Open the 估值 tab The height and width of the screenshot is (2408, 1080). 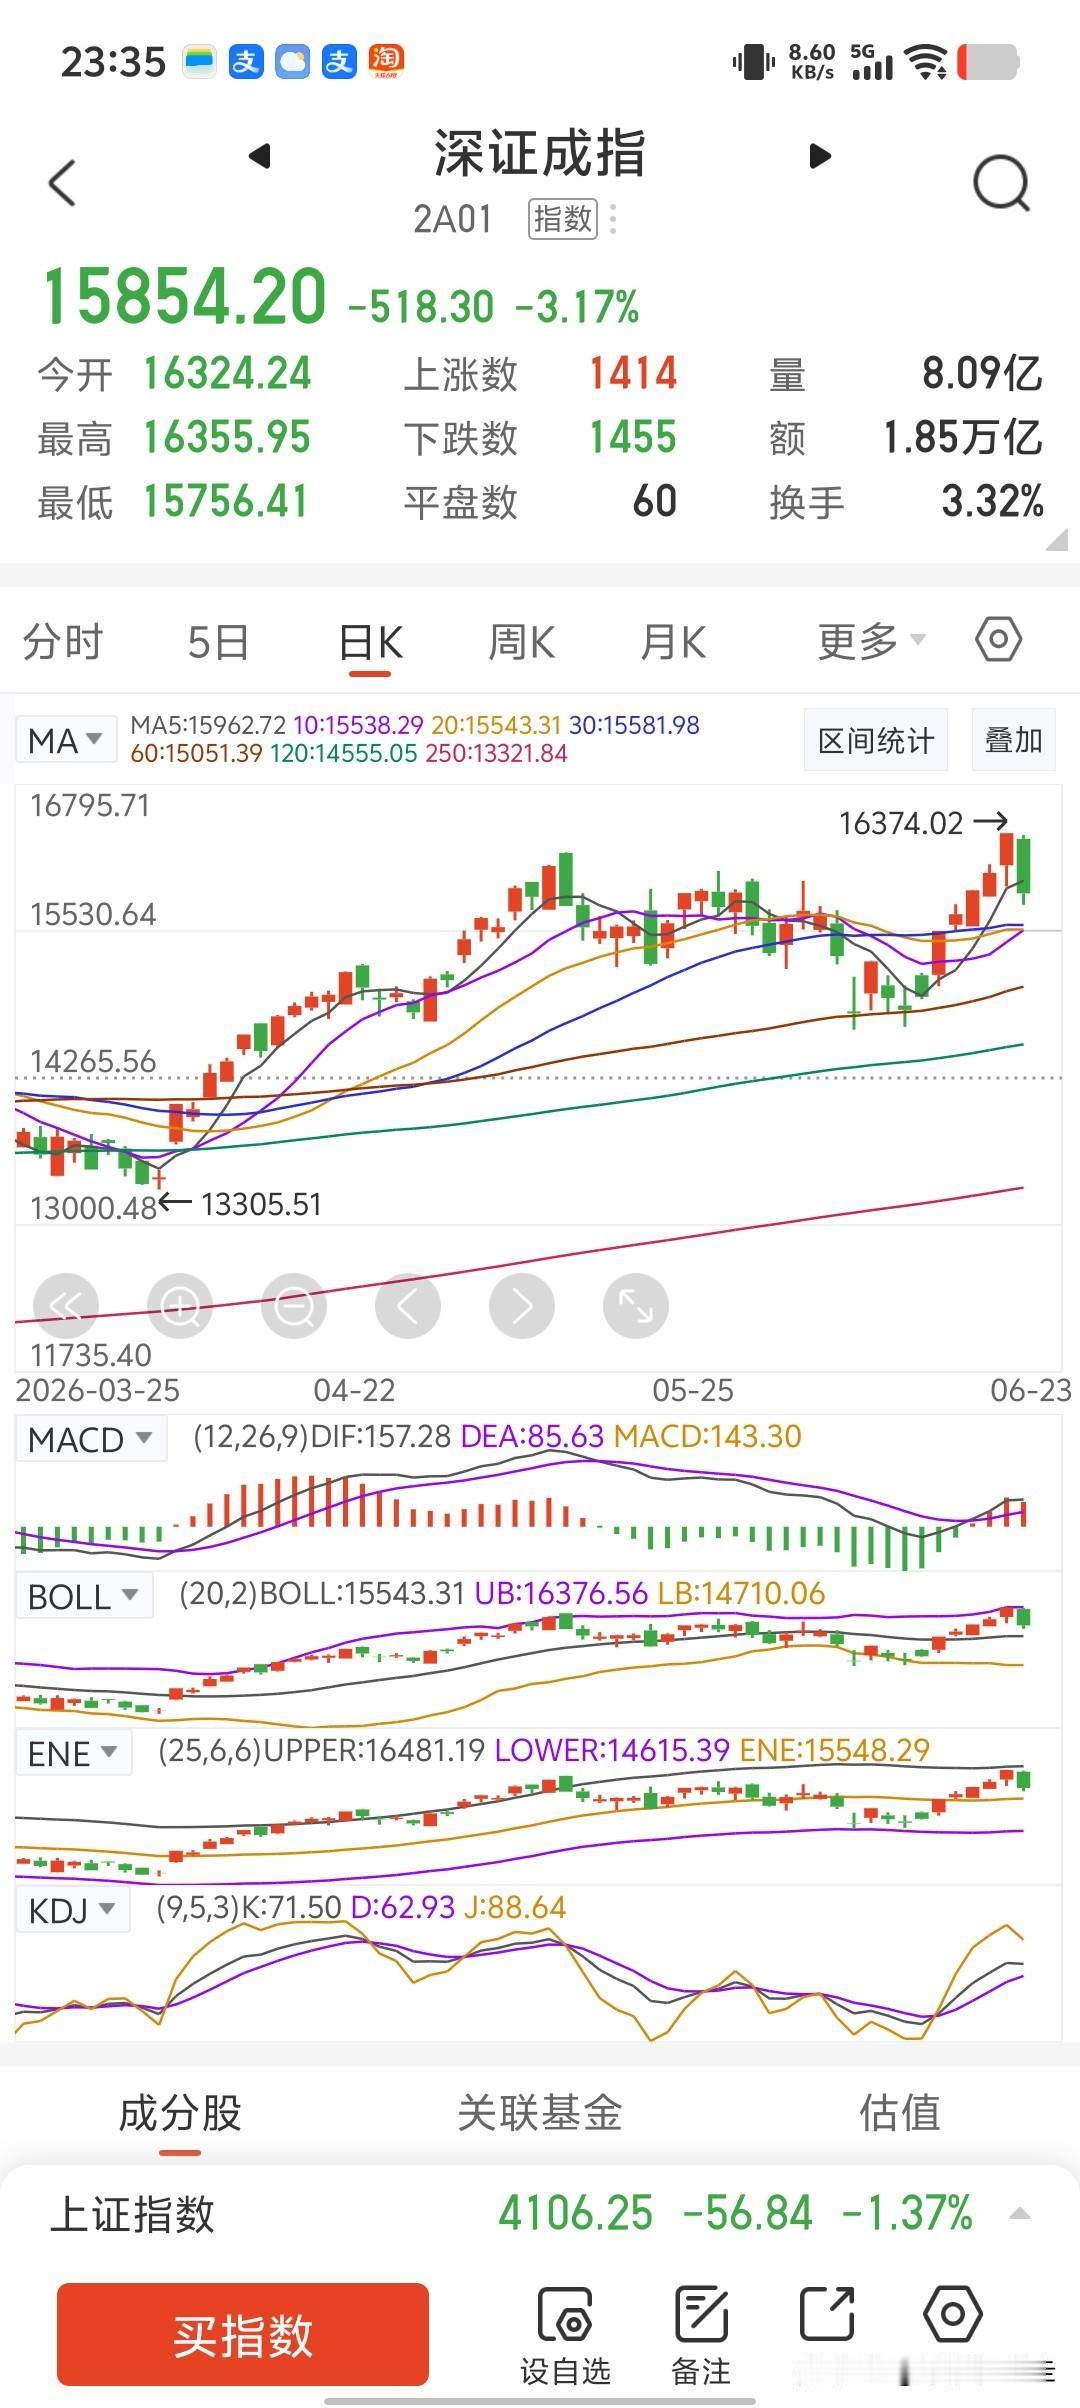(900, 2113)
